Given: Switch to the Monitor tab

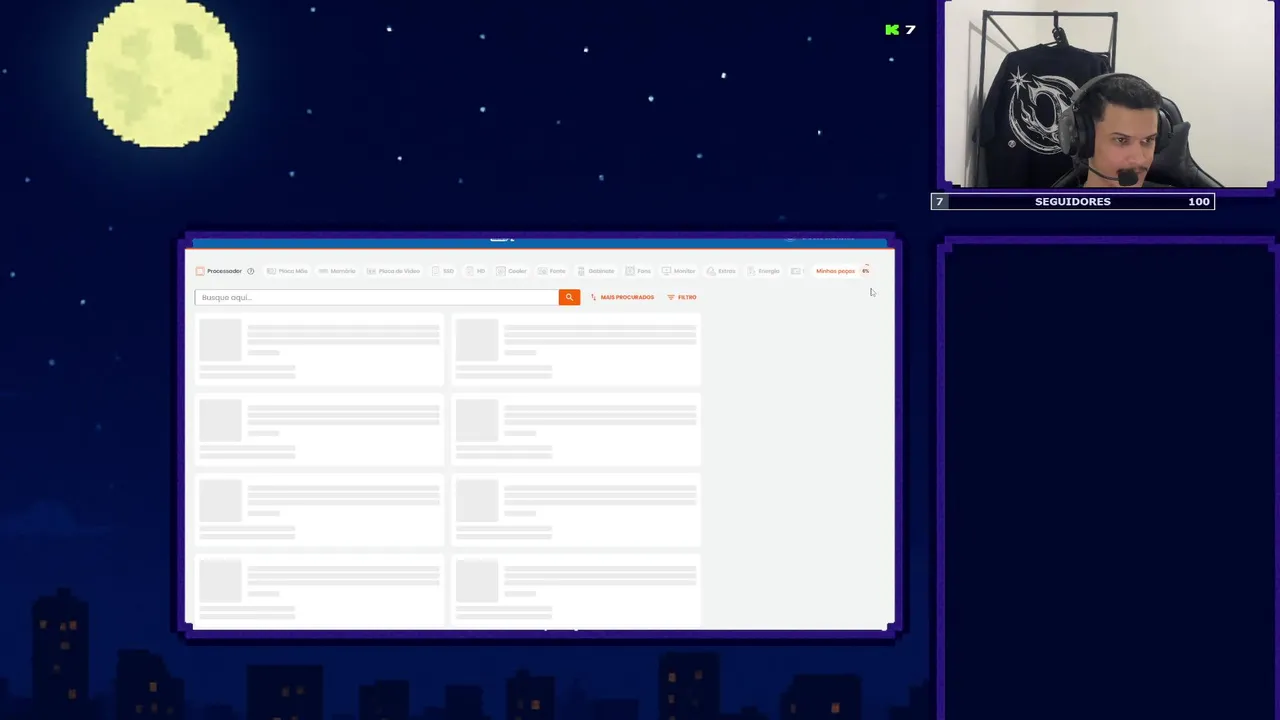Looking at the screenshot, I should pos(679,271).
